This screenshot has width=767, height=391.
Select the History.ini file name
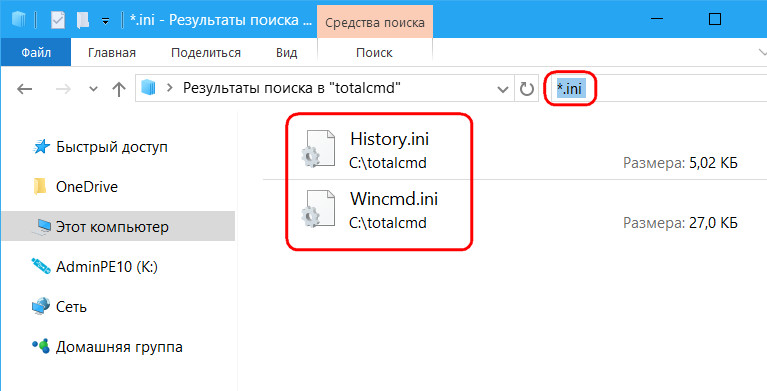(389, 139)
